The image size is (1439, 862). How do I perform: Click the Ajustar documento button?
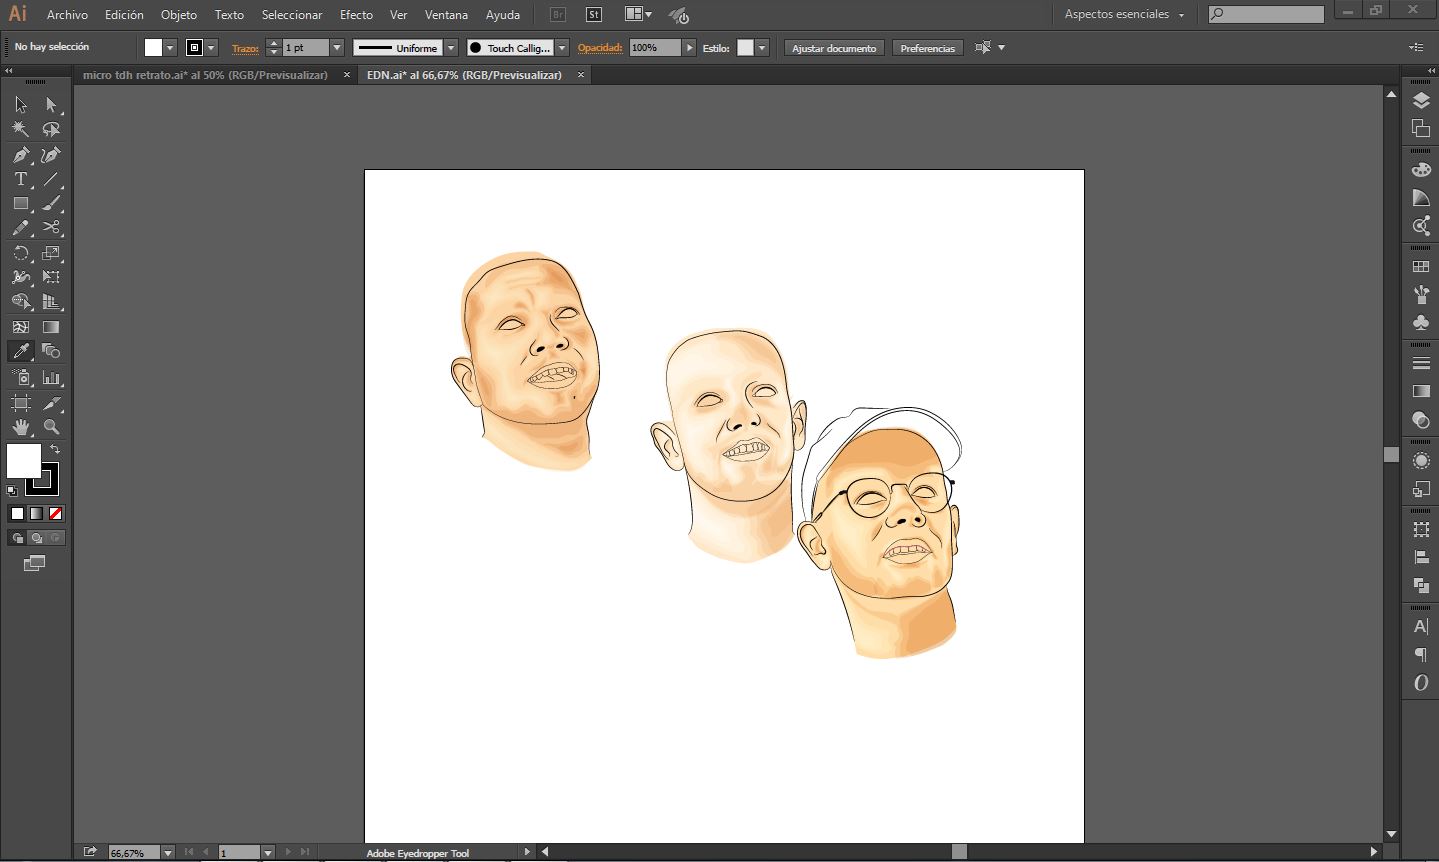click(x=834, y=48)
